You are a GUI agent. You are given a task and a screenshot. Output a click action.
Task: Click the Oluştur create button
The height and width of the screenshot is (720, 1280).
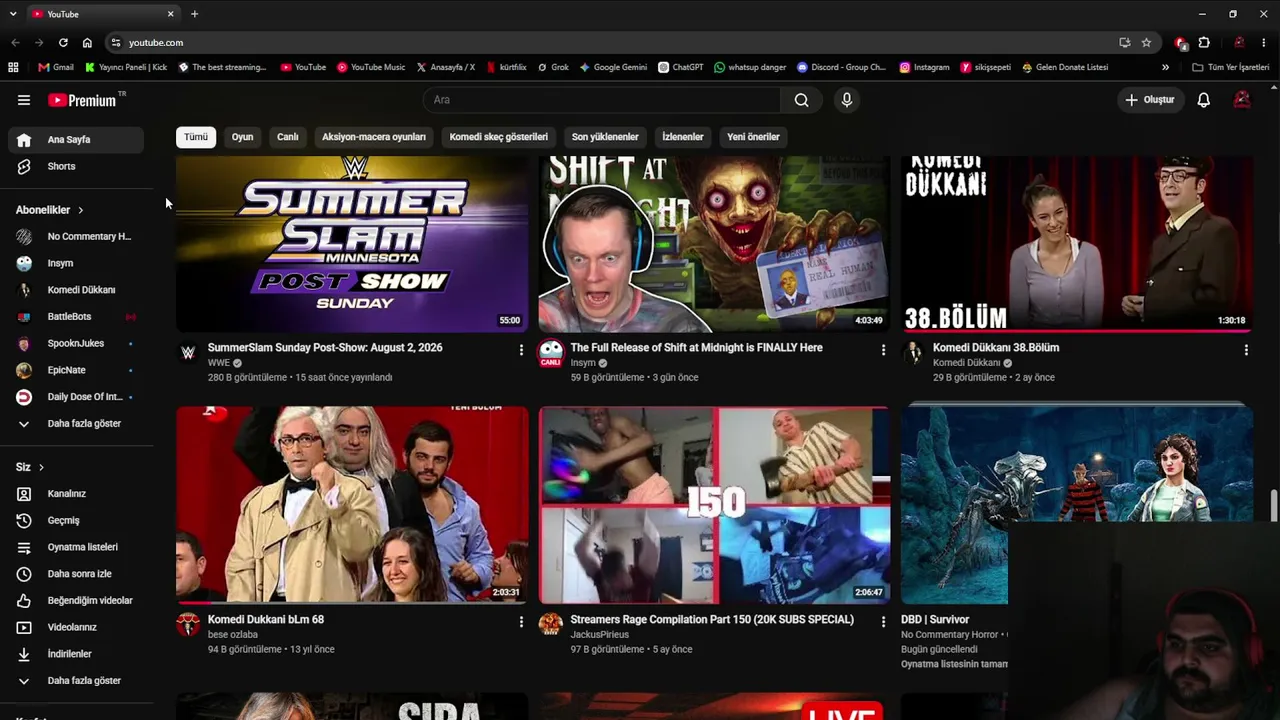click(x=1150, y=100)
